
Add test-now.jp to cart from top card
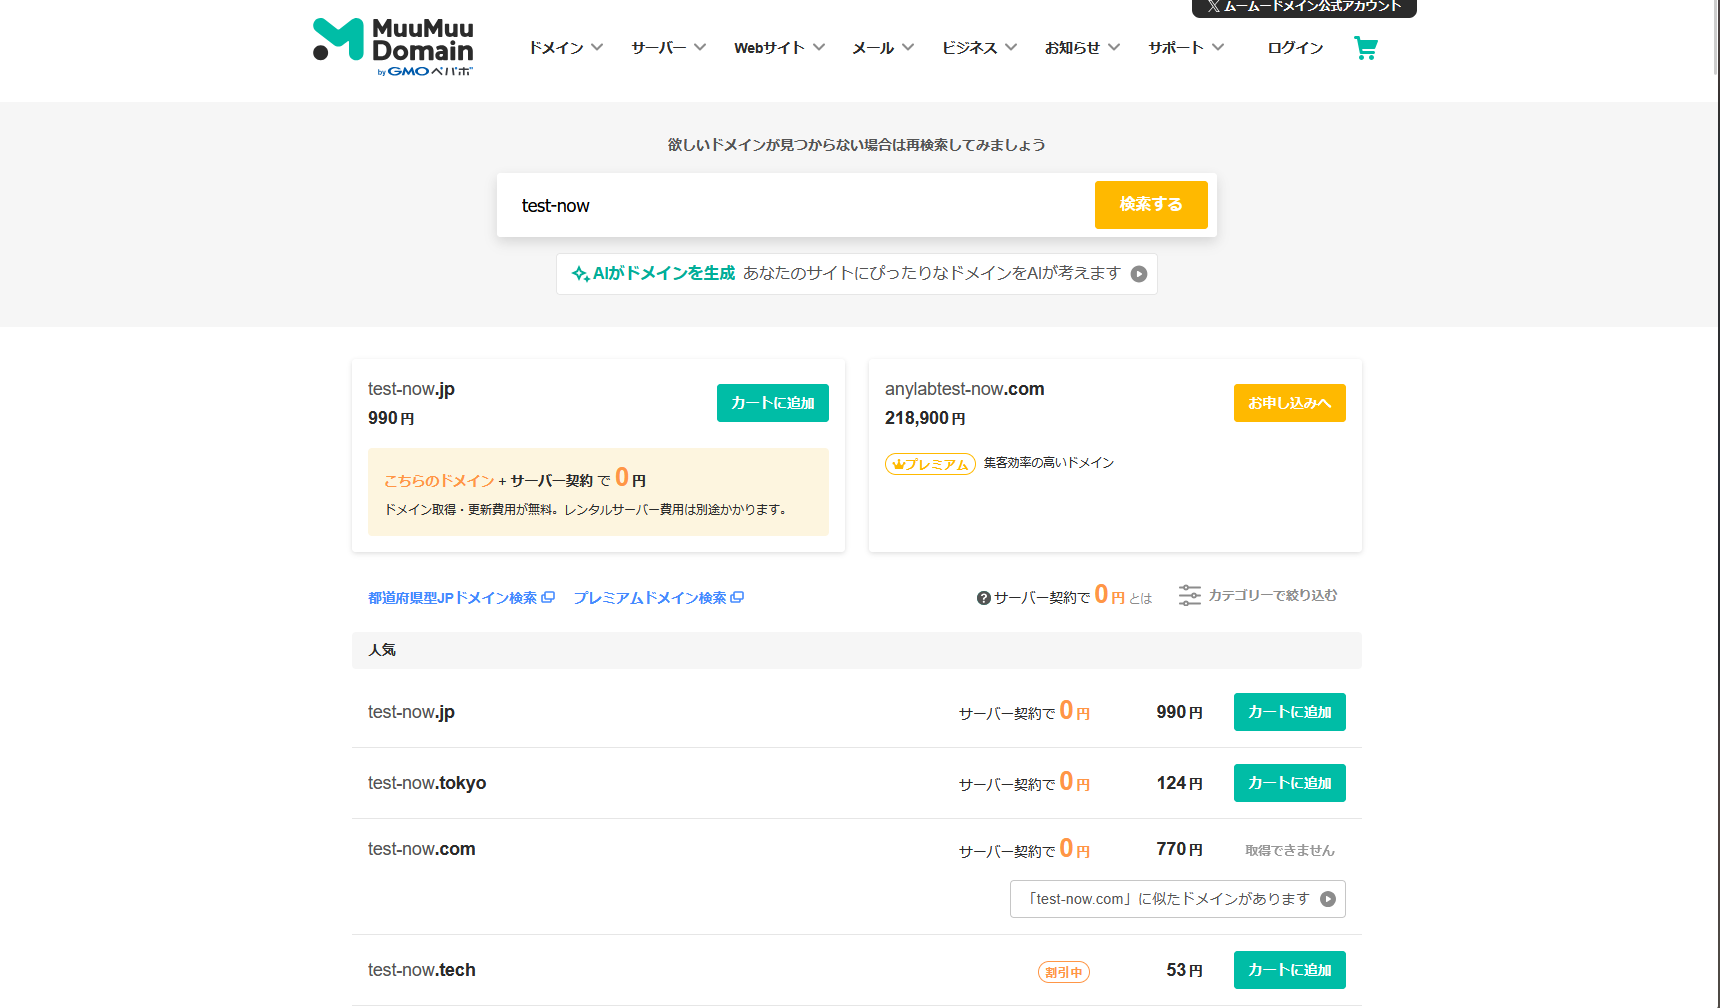773,403
